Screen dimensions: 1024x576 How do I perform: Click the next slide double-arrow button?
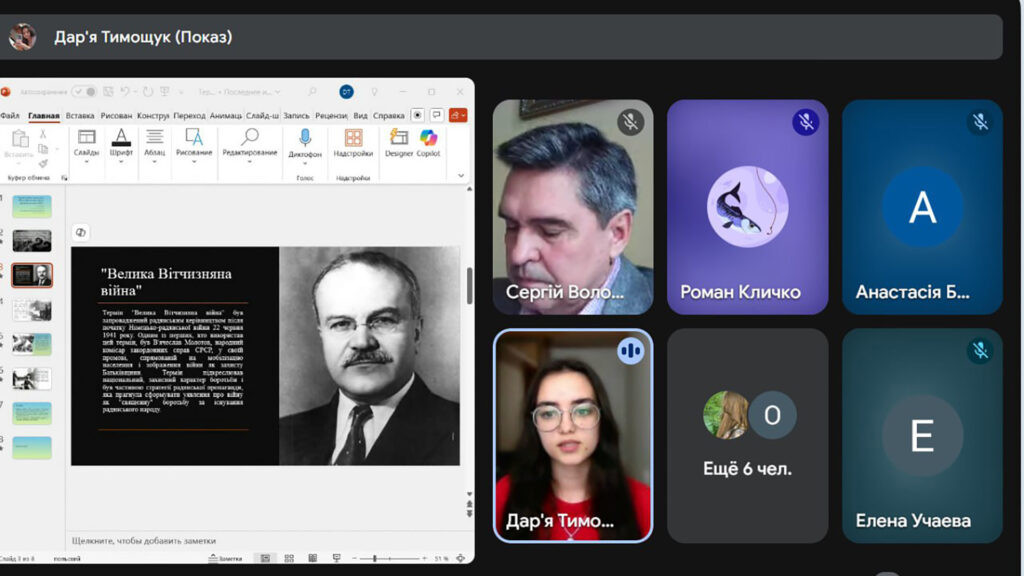pos(469,514)
